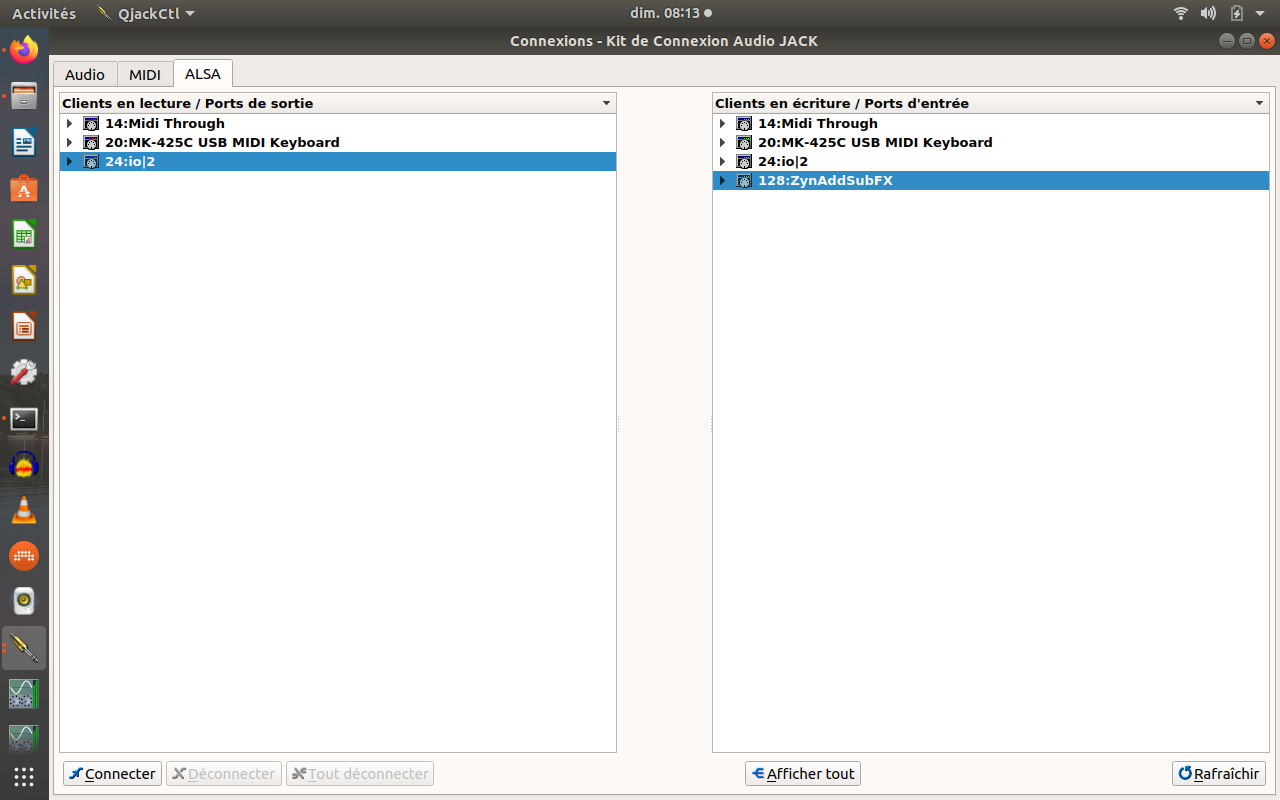Open the system menu arrow in top bar
Viewport: 1280px width, 800px height.
click(1260, 14)
